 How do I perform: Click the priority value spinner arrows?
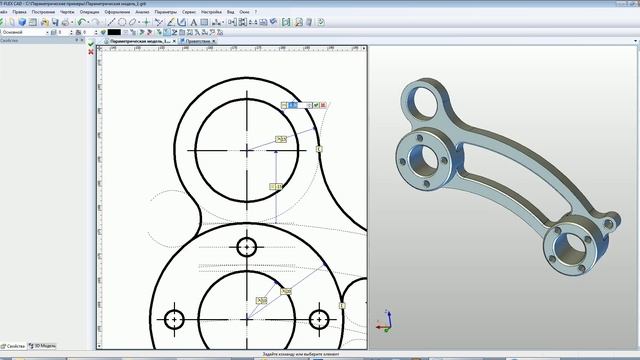96,32
